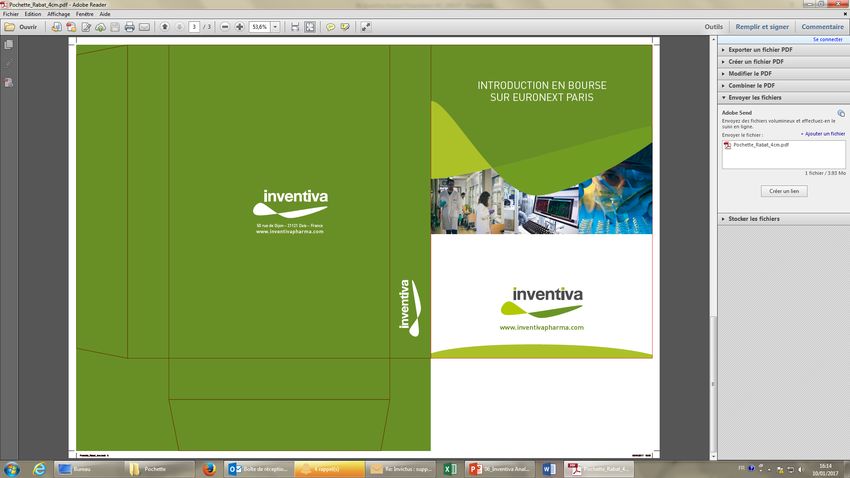Open the page thumbnails sidebar icon
Screen dimensions: 850x478
[9, 45]
